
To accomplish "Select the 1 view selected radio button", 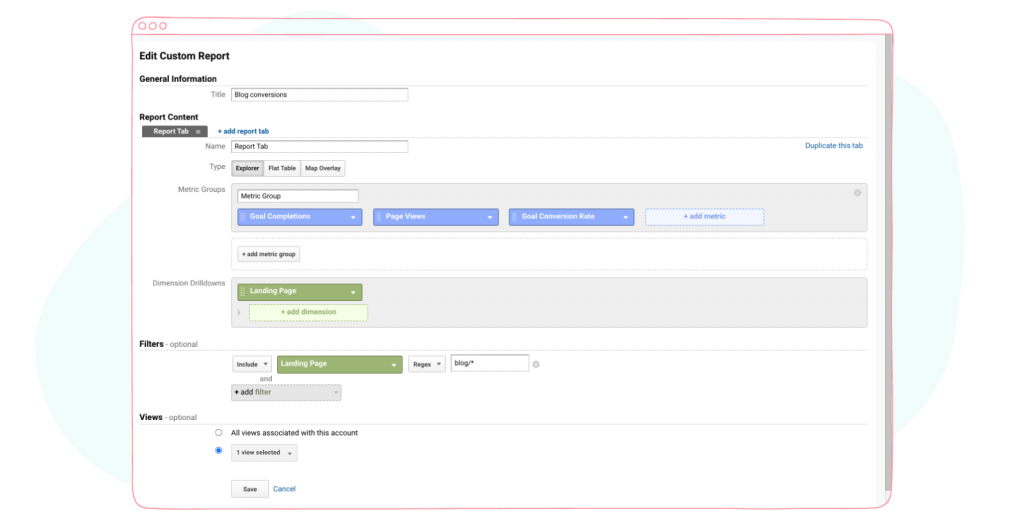I will pos(219,451).
